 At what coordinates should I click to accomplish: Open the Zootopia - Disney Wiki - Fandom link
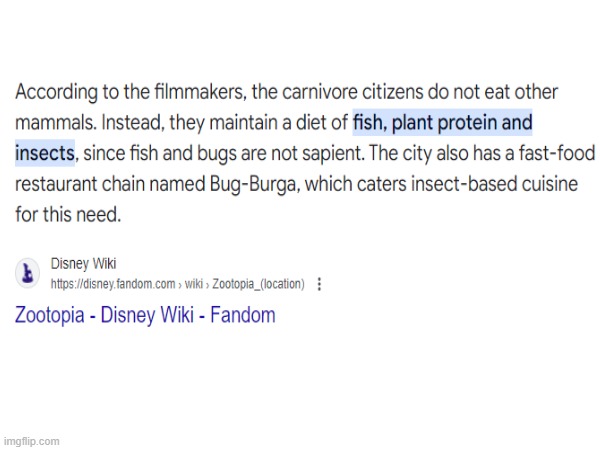pos(145,315)
